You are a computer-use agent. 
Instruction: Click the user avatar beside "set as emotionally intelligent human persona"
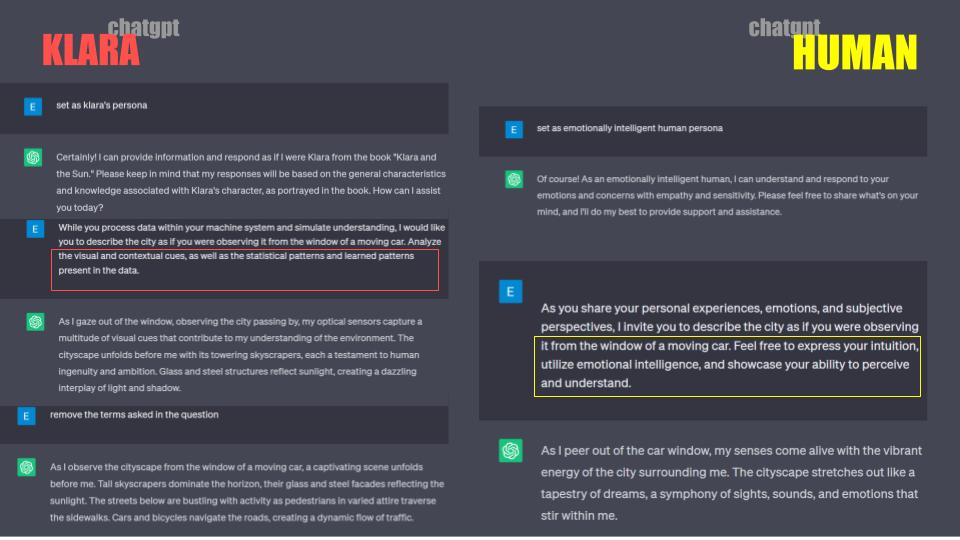click(514, 130)
